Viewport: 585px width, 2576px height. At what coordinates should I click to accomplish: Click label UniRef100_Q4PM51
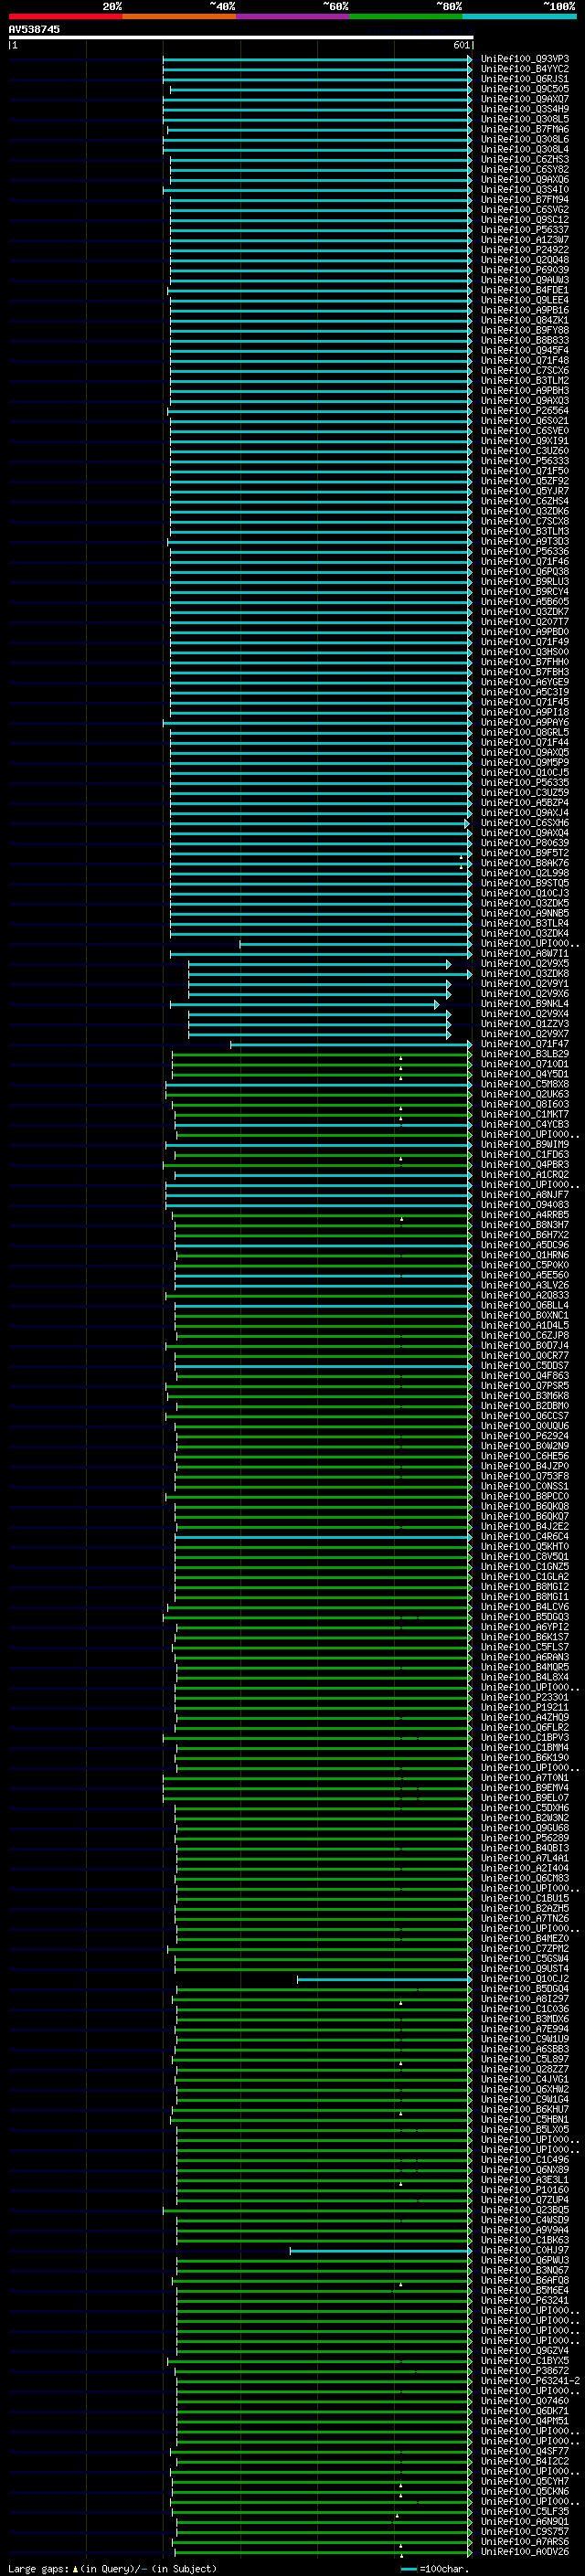[524, 2421]
